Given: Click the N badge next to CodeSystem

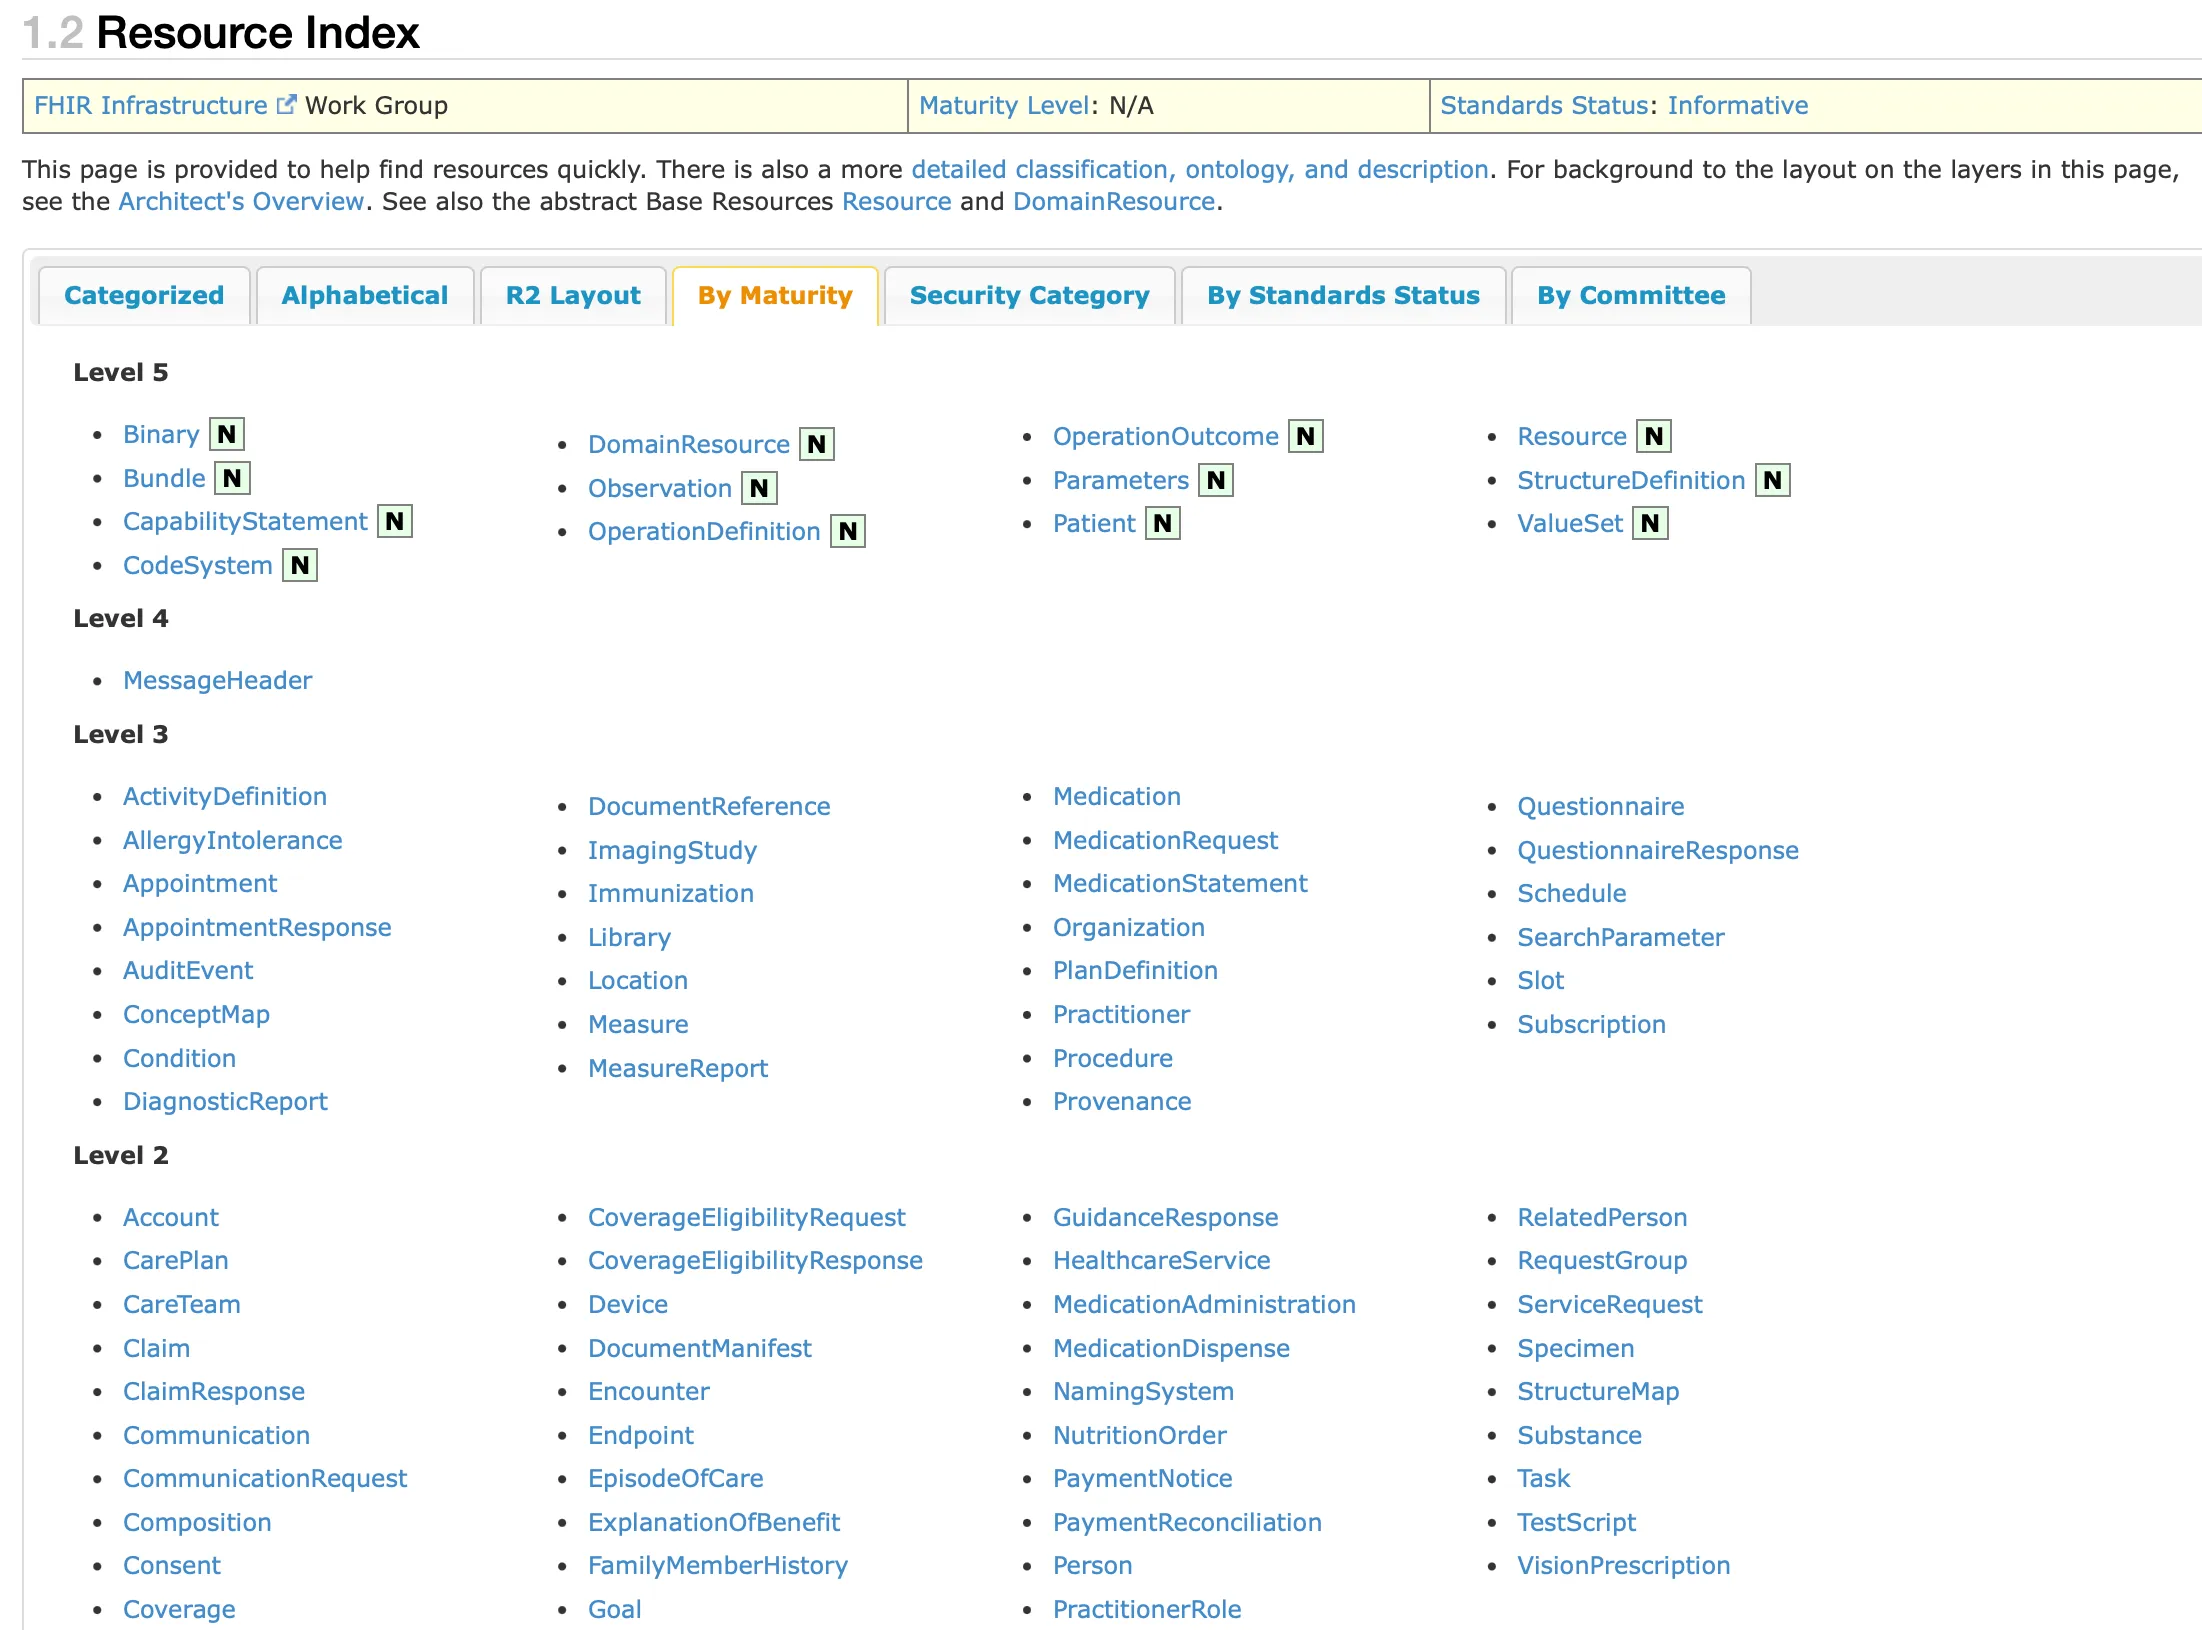Looking at the screenshot, I should (x=299, y=565).
